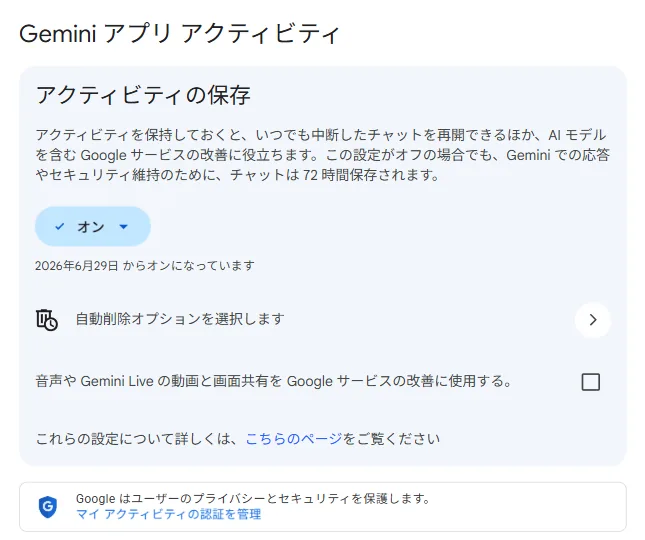
Task: Click Gemini アプリ アクティビティ page title
Action: (x=179, y=33)
